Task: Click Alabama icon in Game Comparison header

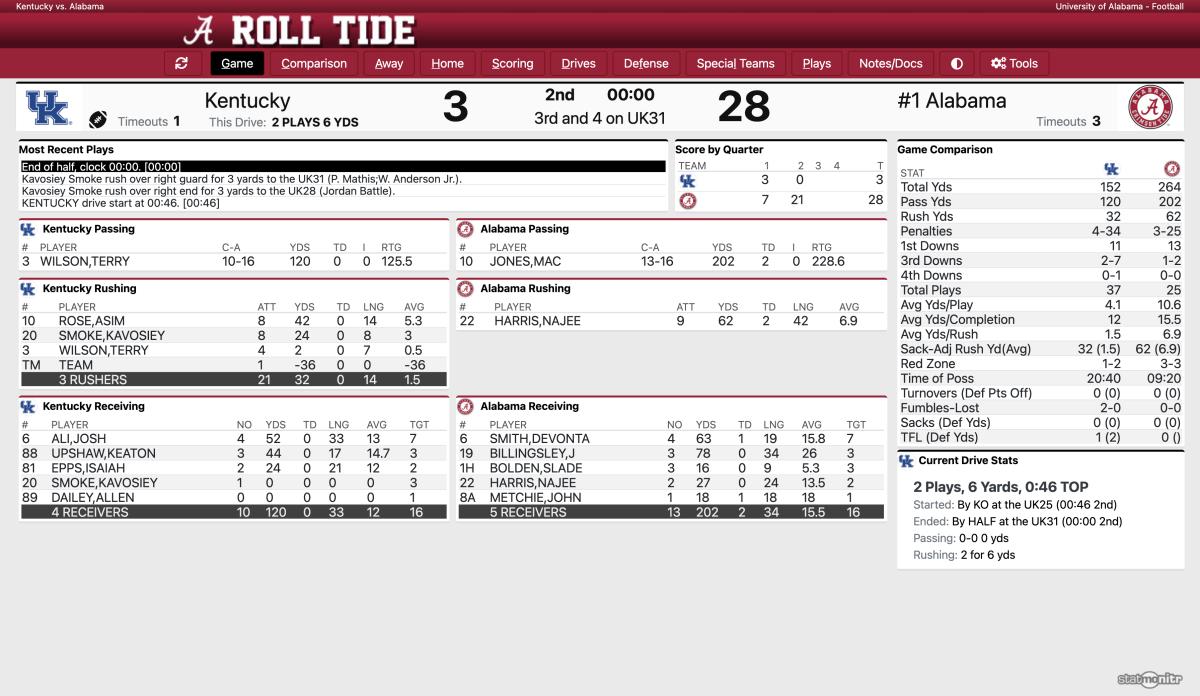Action: click(1171, 169)
